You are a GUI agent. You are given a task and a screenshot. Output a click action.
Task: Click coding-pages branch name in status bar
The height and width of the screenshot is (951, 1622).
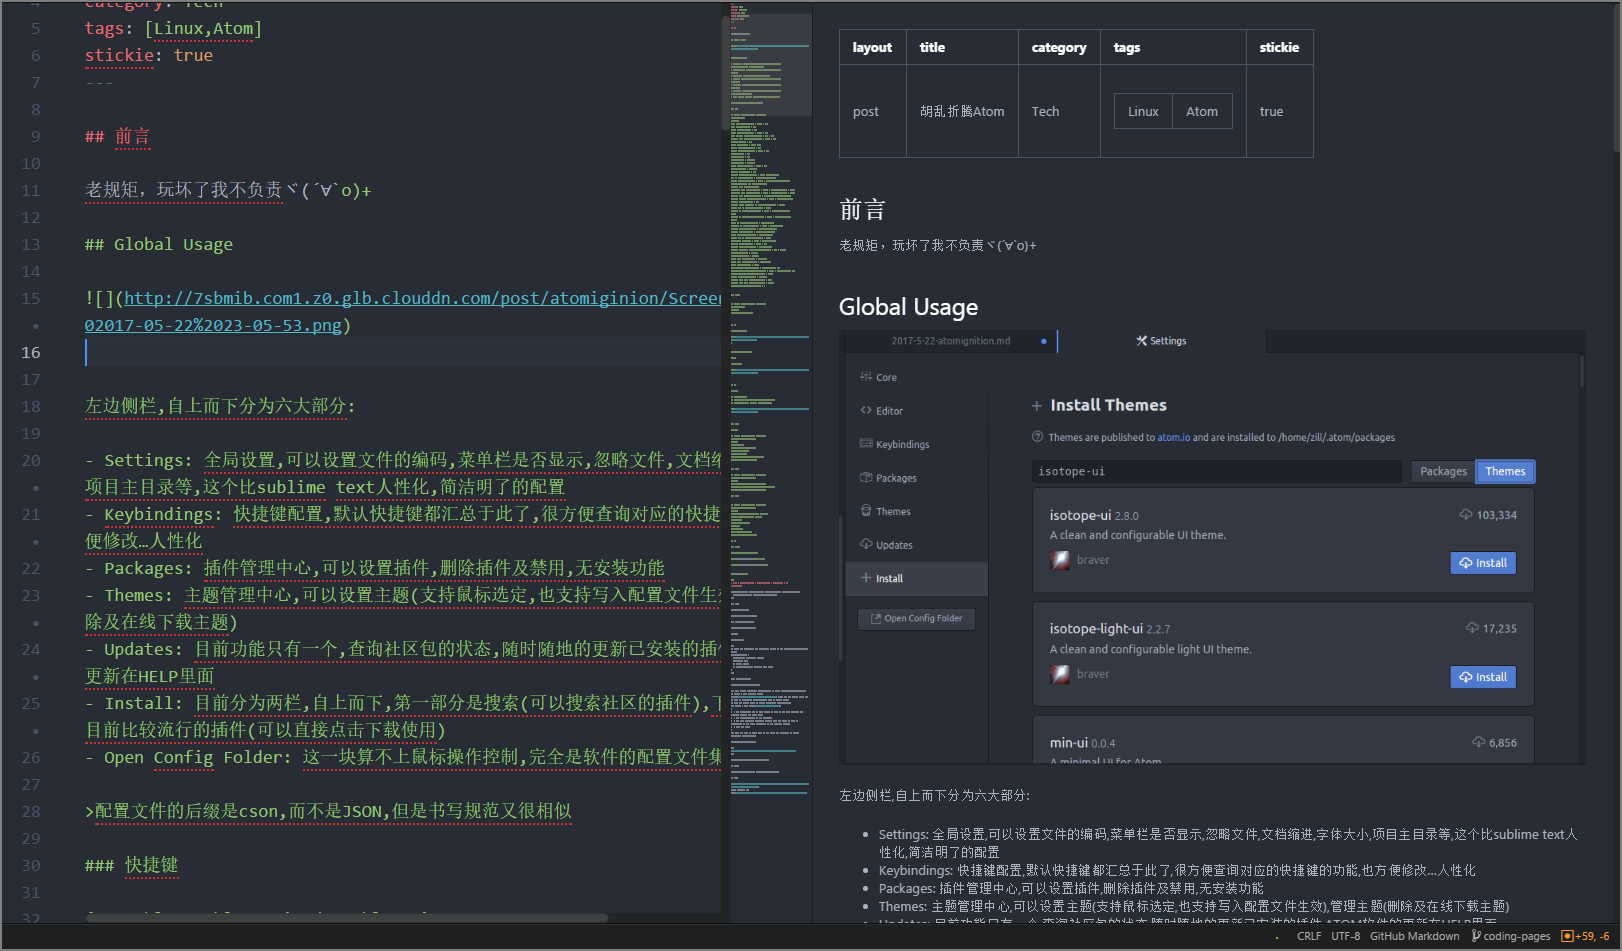[x=1517, y=936]
